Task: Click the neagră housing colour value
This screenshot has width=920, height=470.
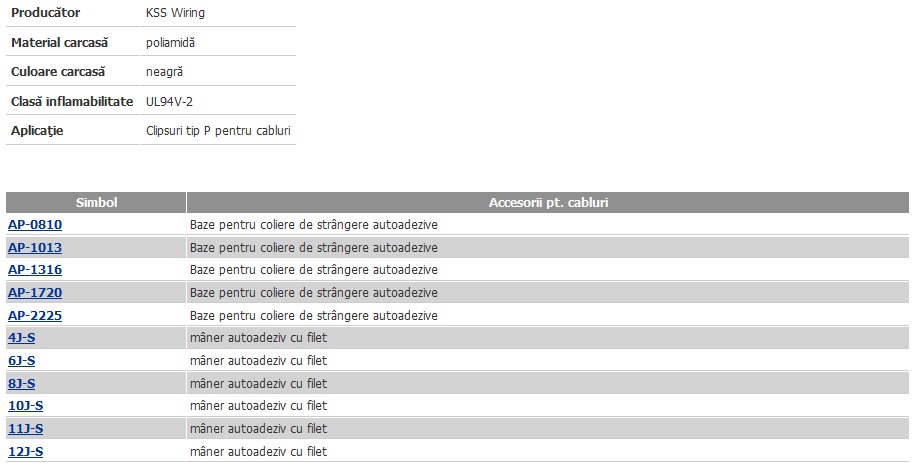Action: pos(164,72)
